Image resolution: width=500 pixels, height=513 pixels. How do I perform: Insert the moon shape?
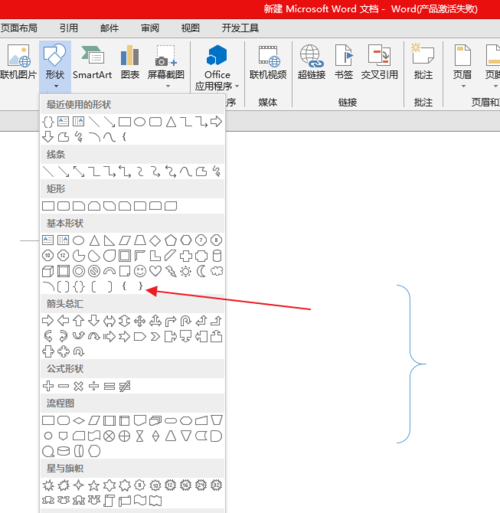point(201,271)
